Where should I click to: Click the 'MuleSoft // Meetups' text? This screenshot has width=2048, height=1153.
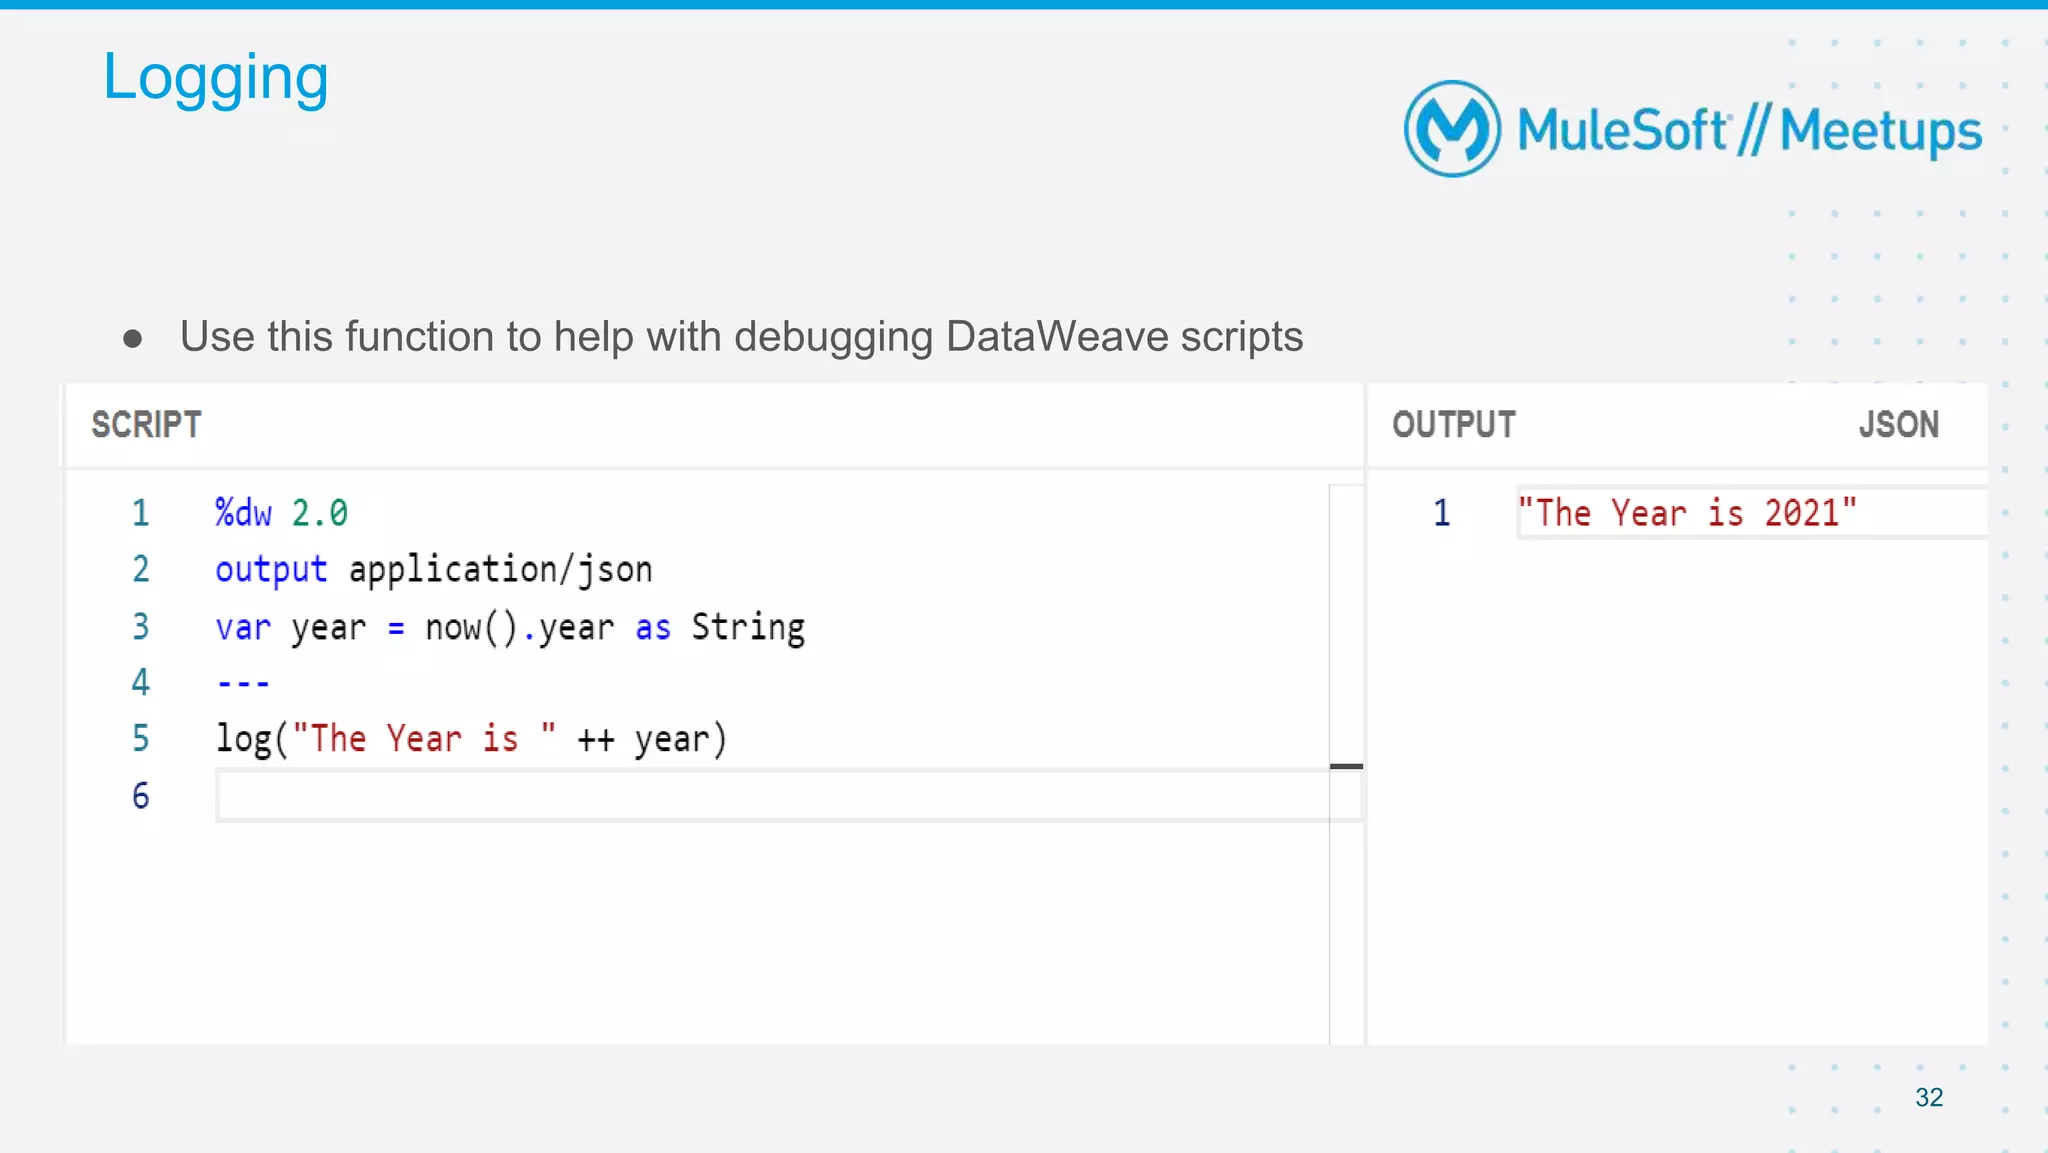pos(1749,131)
